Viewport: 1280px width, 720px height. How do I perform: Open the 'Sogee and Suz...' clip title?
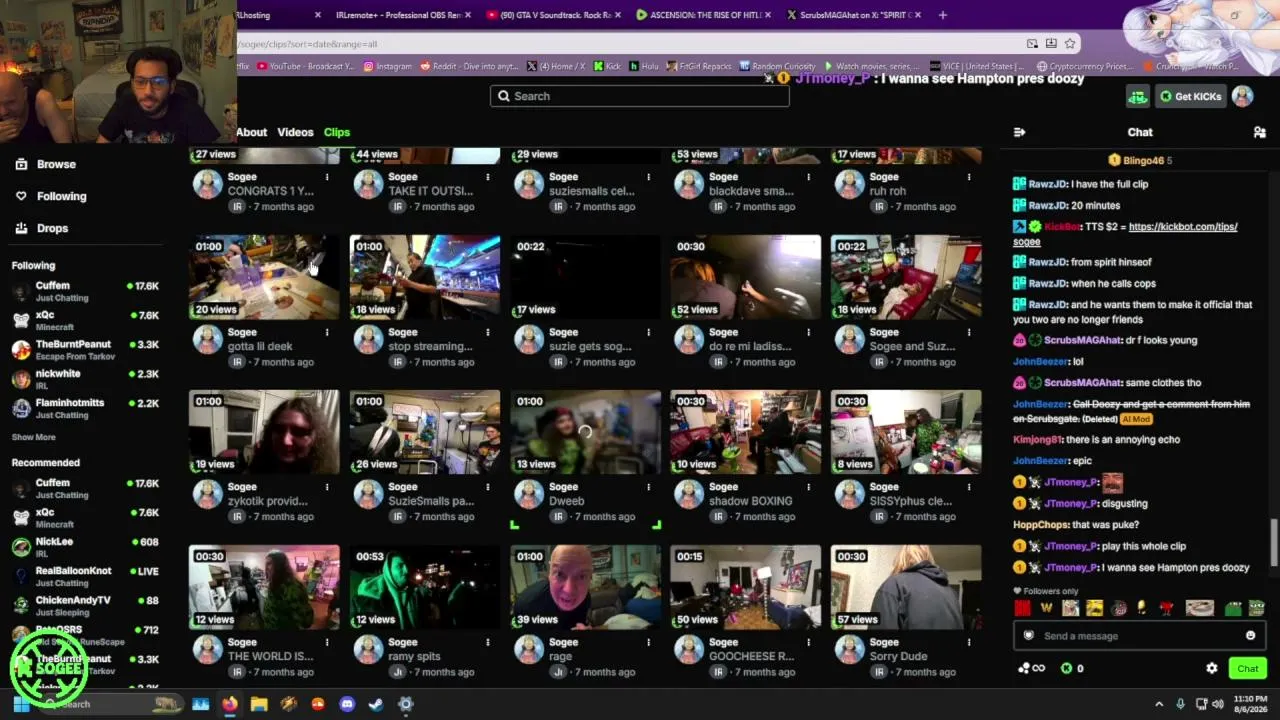[x=910, y=347]
